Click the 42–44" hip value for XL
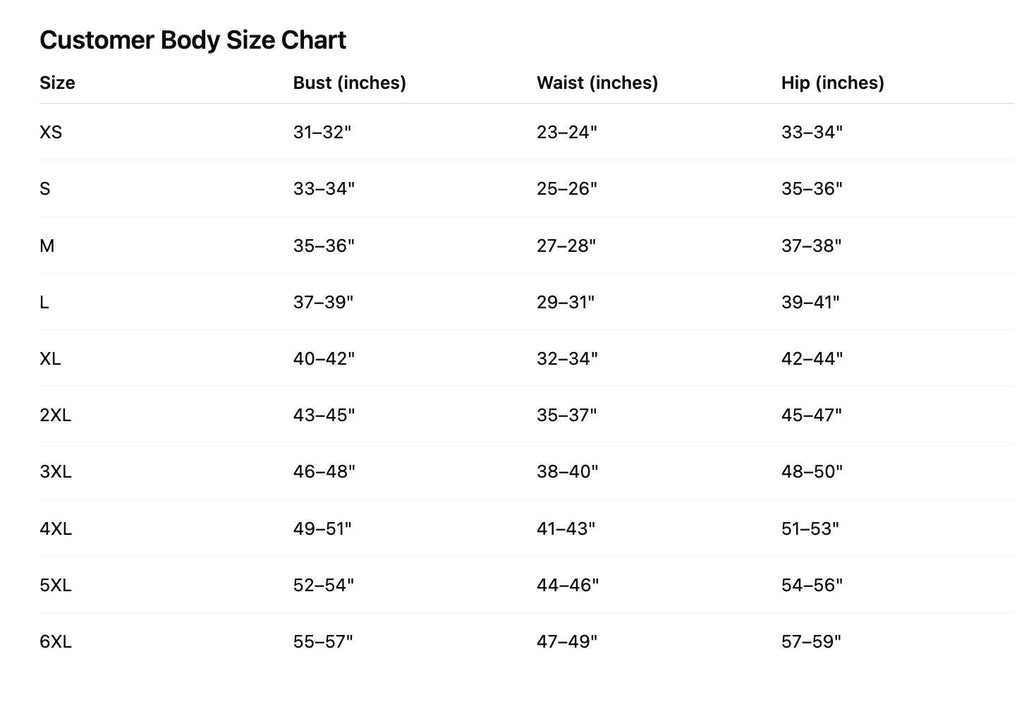The height and width of the screenshot is (714, 1024). click(812, 359)
